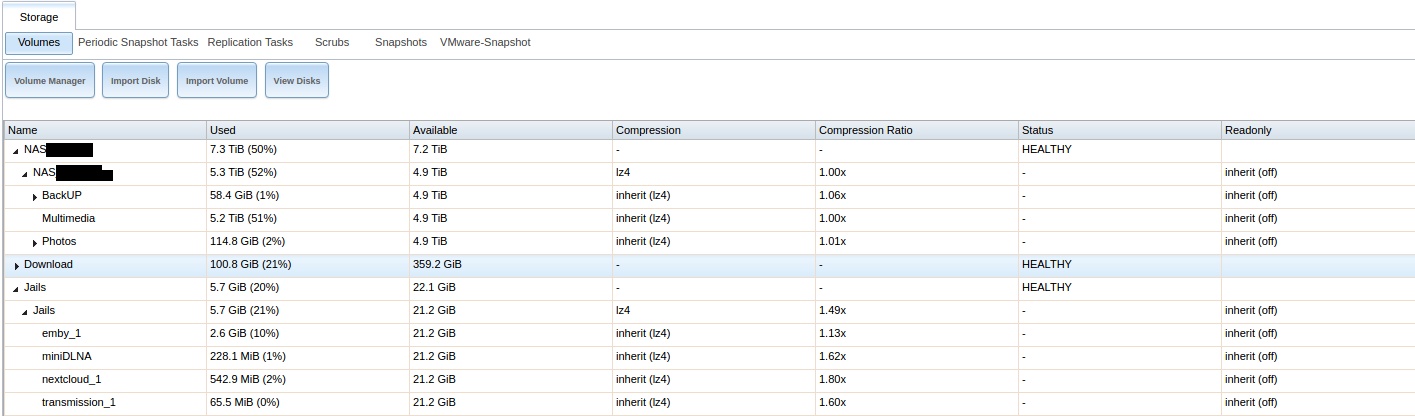
Task: Select the Multimedia dataset row
Action: pyautogui.click(x=68, y=218)
